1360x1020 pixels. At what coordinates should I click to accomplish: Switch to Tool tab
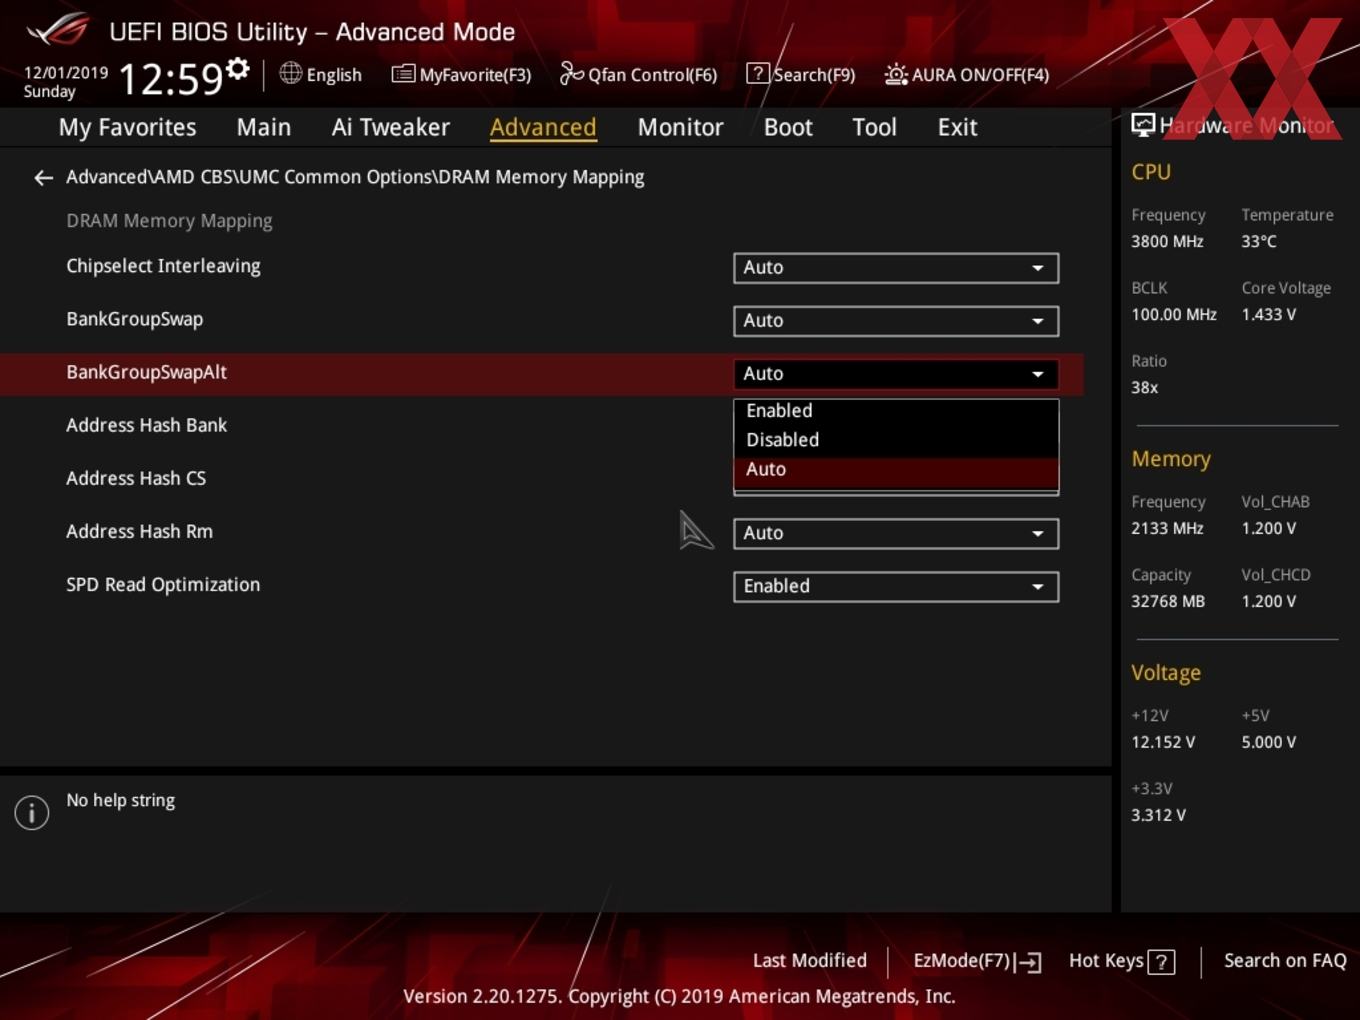pos(874,128)
